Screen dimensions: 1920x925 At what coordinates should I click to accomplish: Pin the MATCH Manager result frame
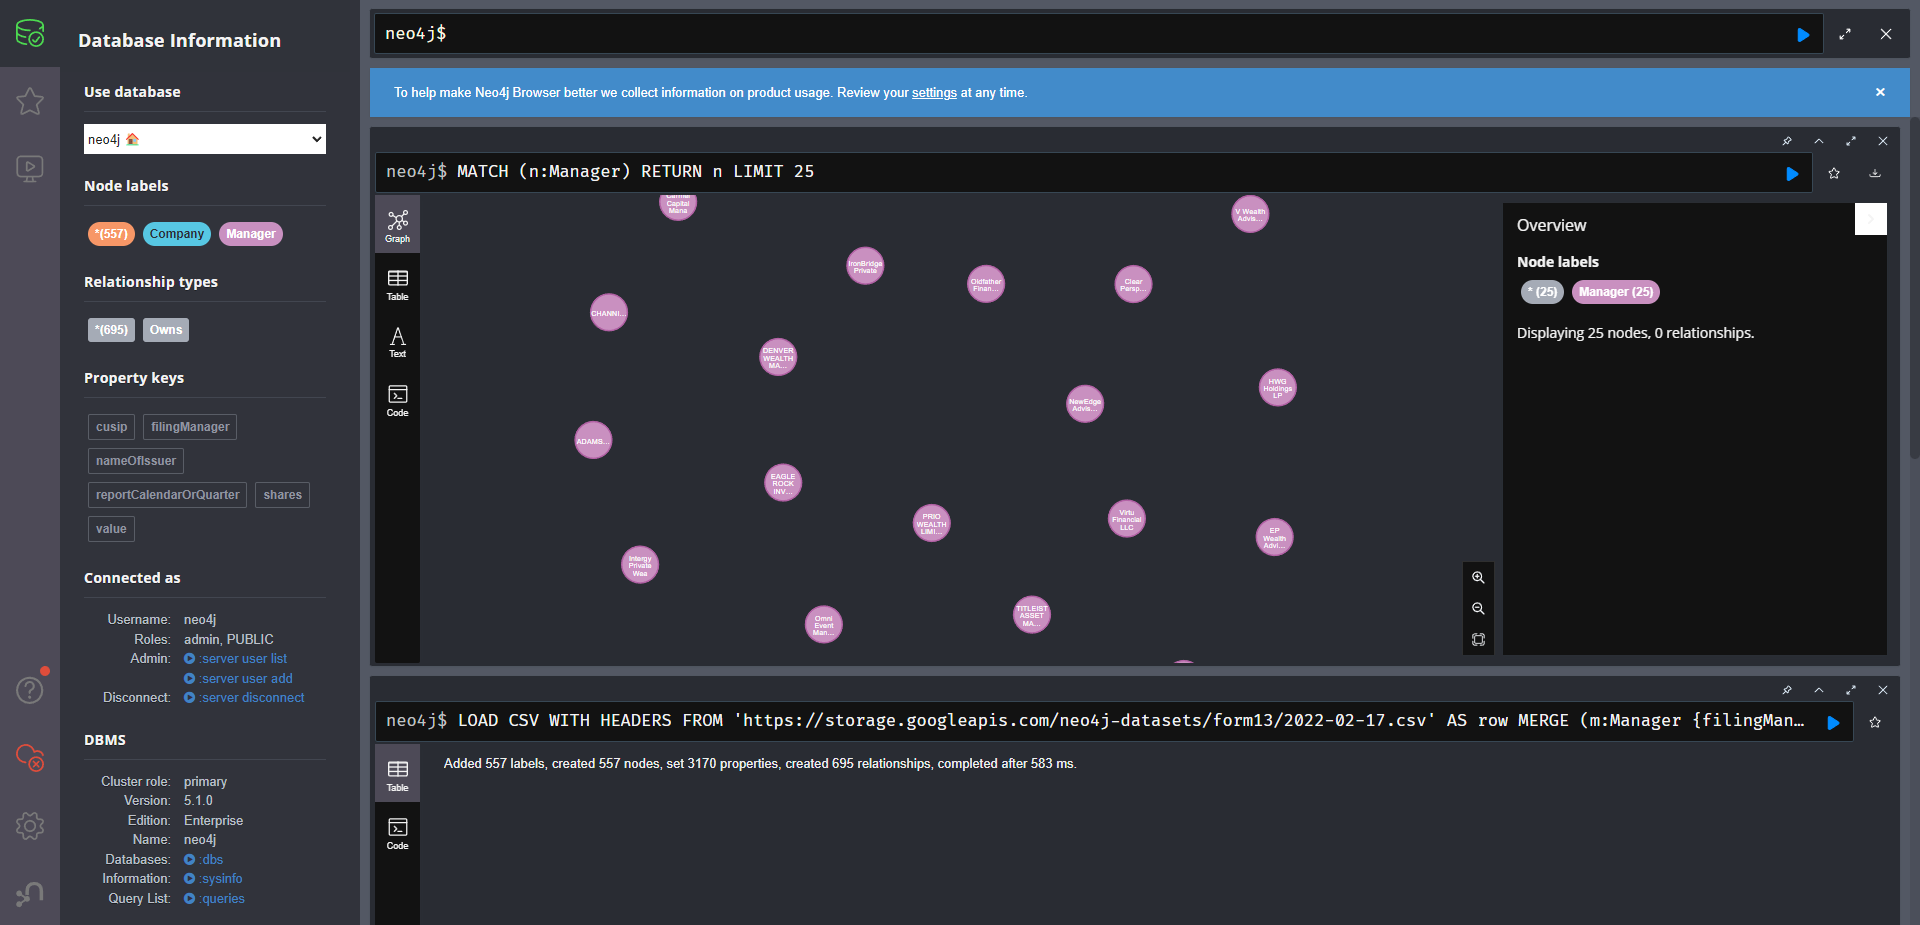click(1787, 141)
